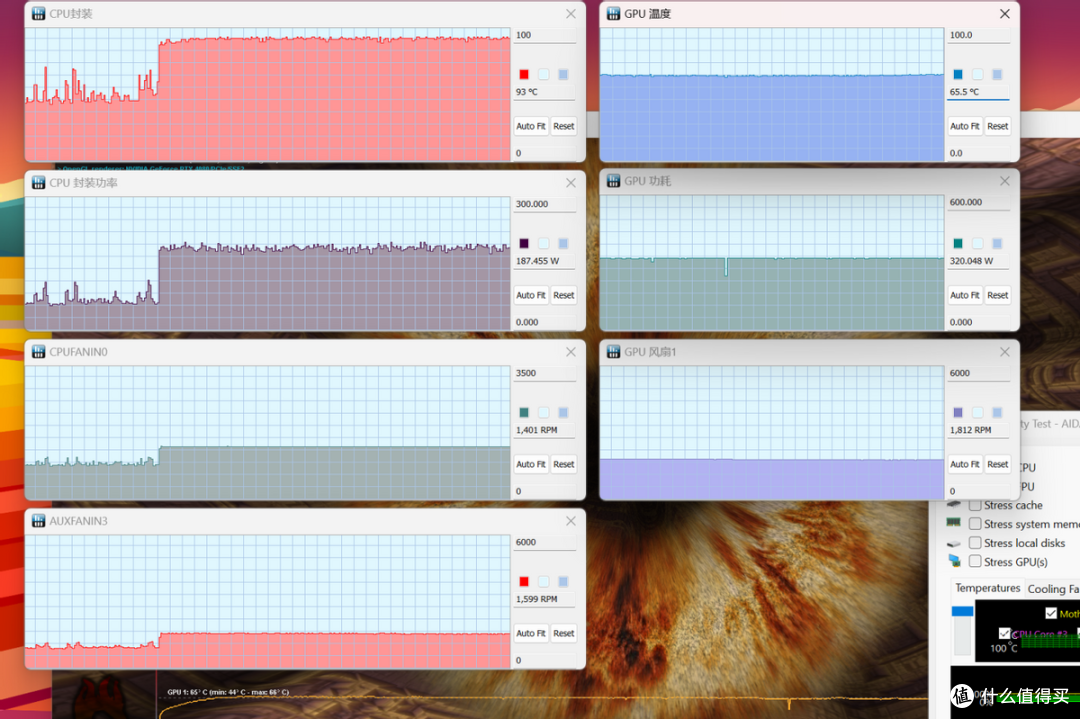Enable the Stress GPU(s) checkbox
1080x719 pixels.
(975, 561)
